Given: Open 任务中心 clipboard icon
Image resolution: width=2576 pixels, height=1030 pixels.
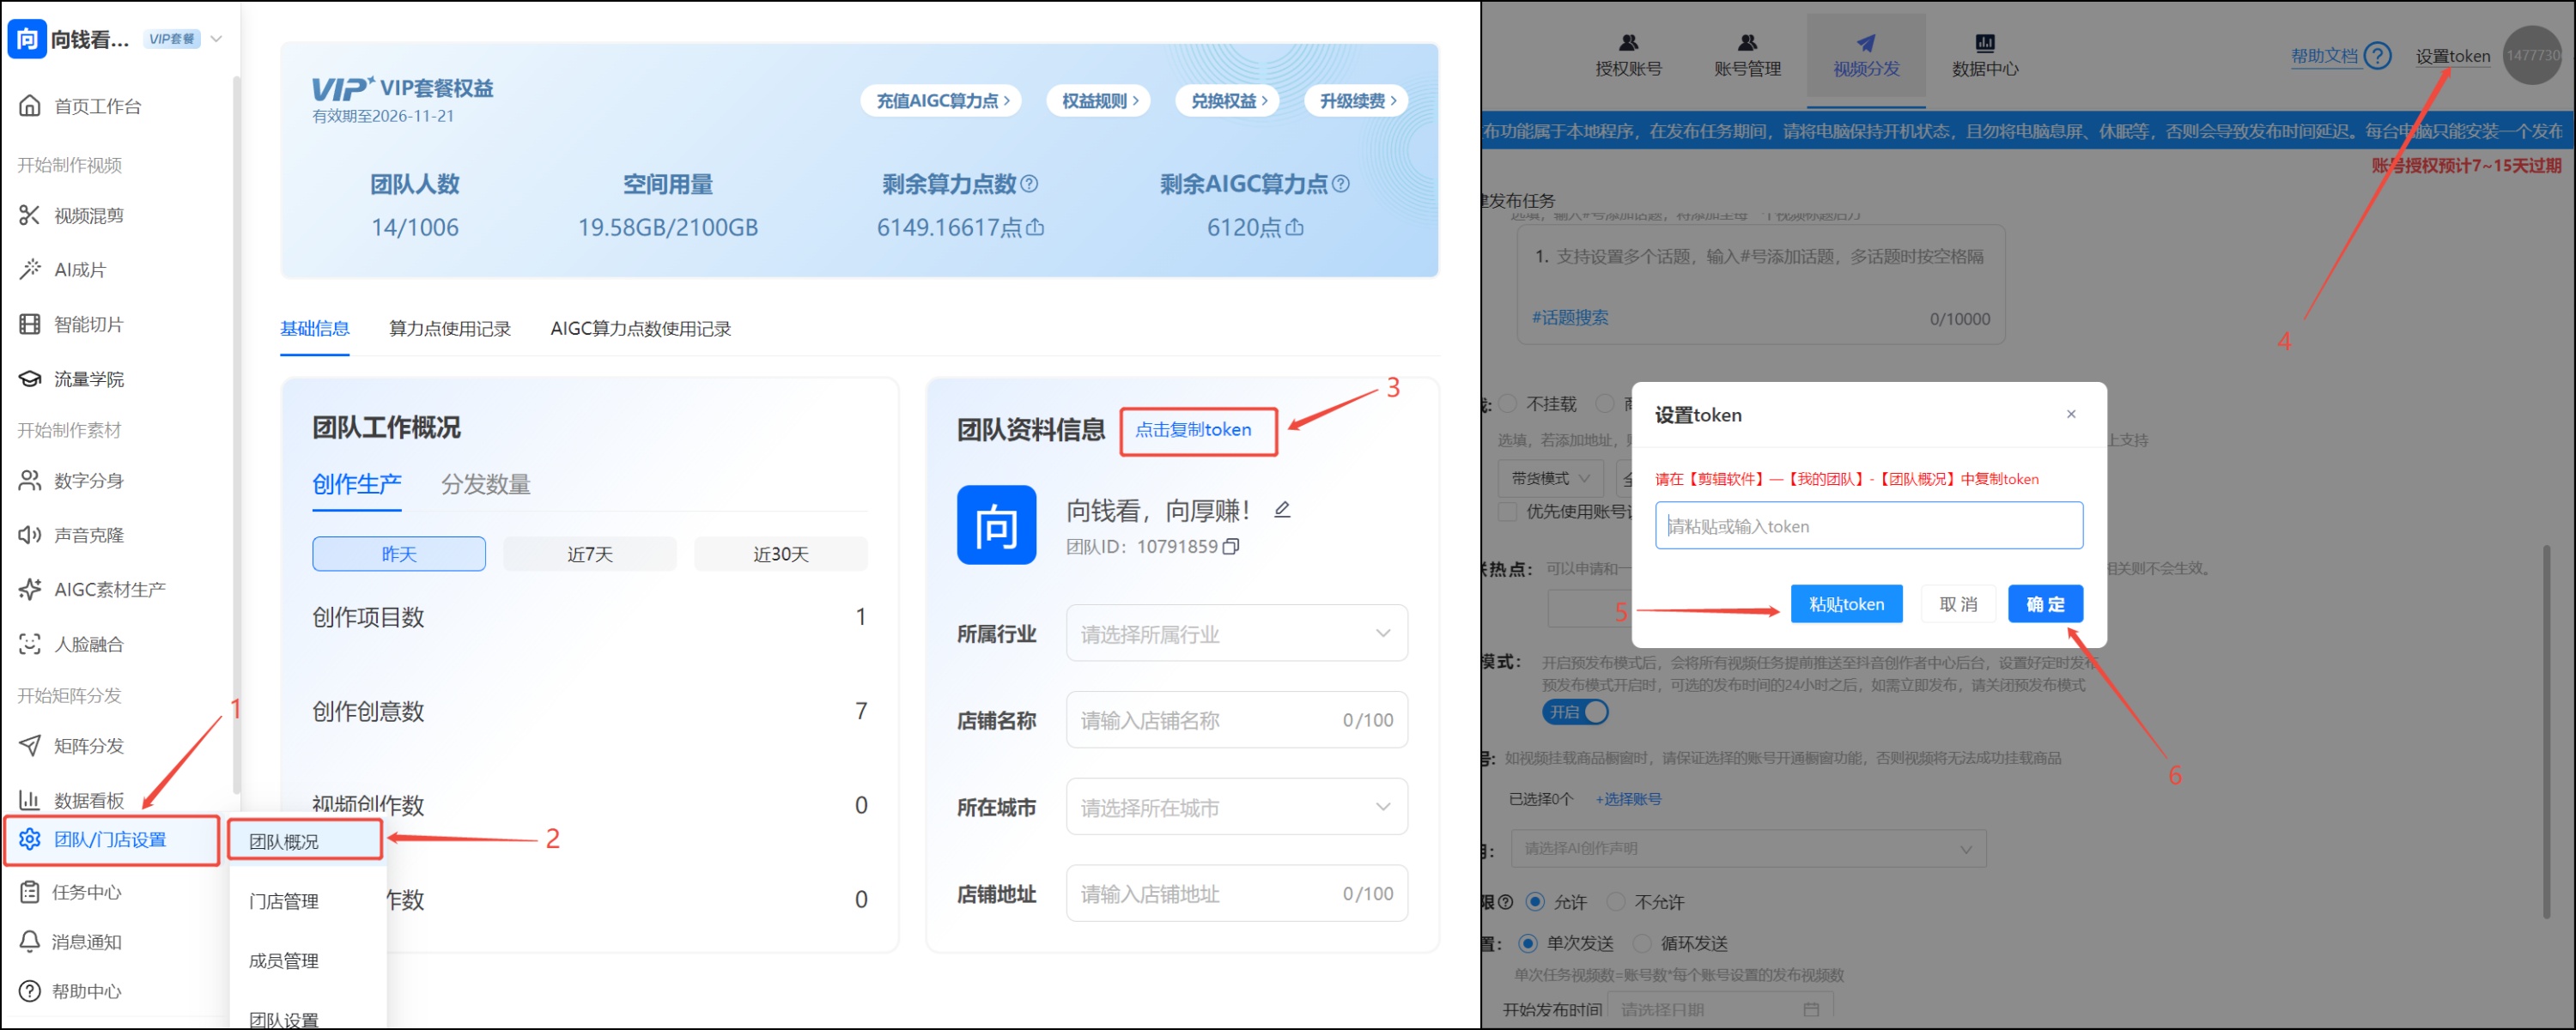Looking at the screenshot, I should pyautogui.click(x=30, y=891).
